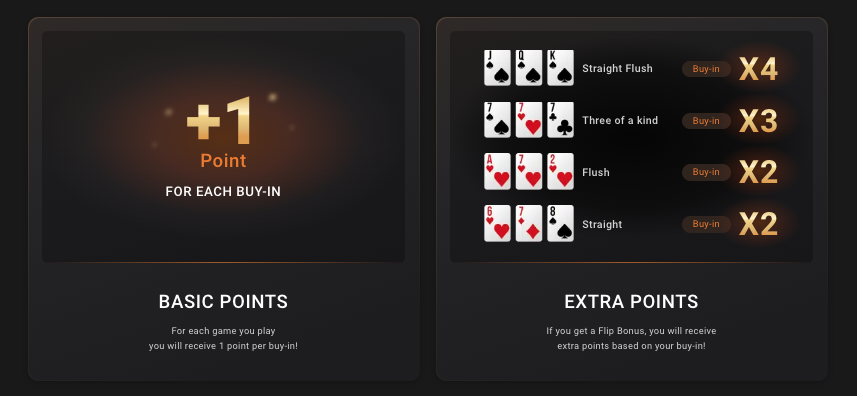Click the X3 multiplier
This screenshot has width=857, height=396.
(758, 121)
